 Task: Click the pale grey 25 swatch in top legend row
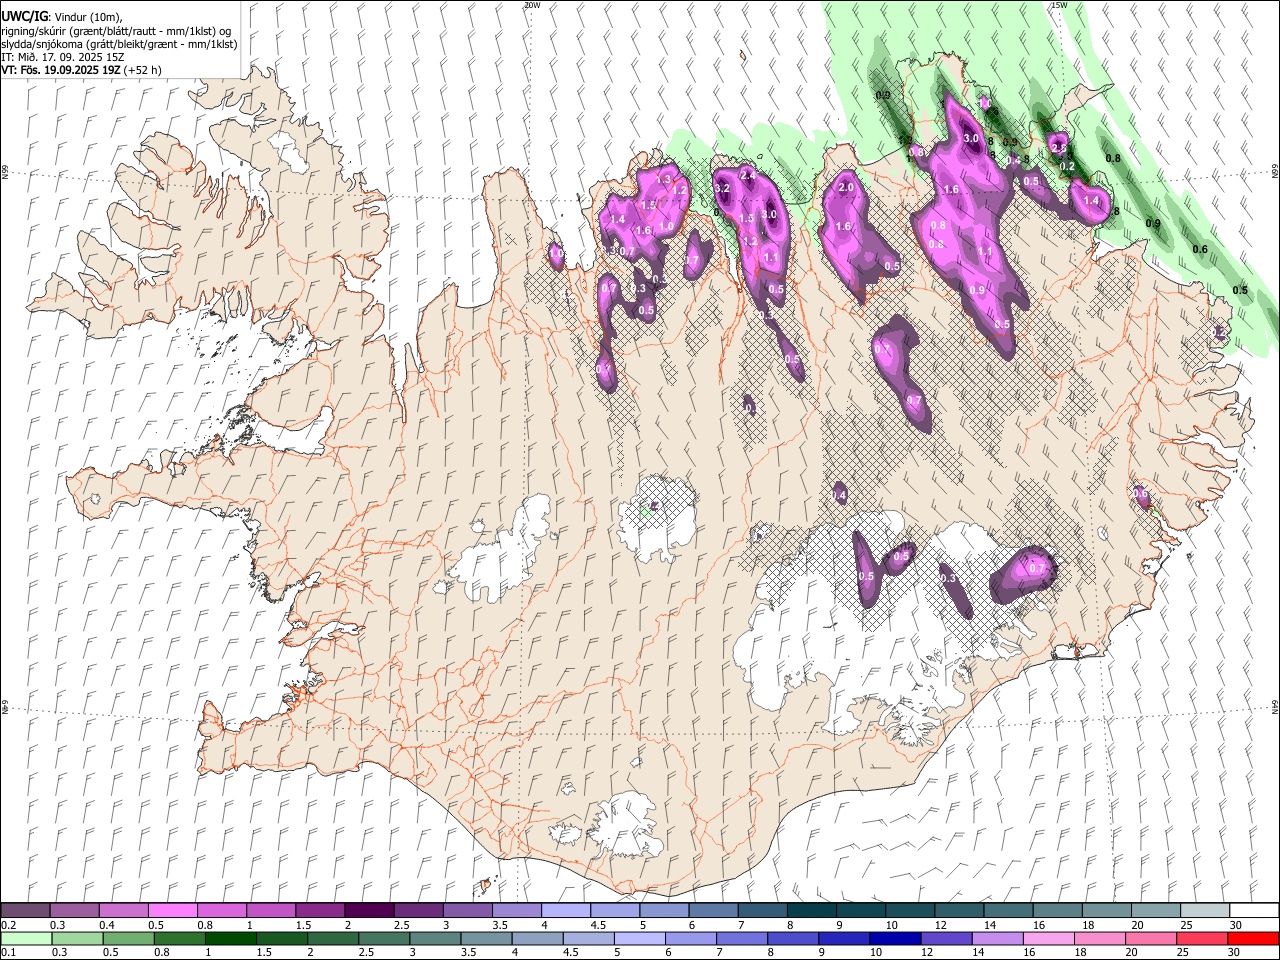click(x=1204, y=911)
